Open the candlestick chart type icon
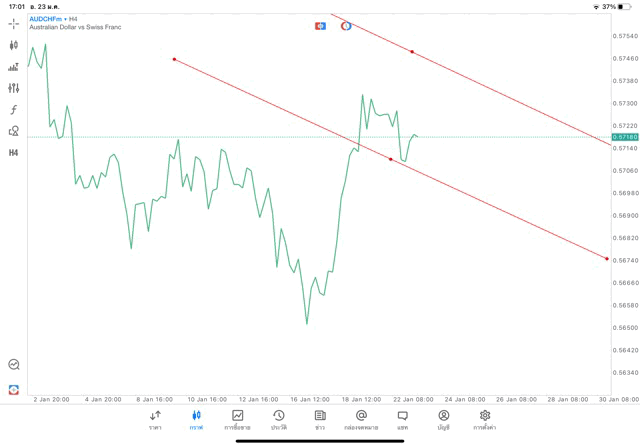640x447 pixels. [x=13, y=45]
